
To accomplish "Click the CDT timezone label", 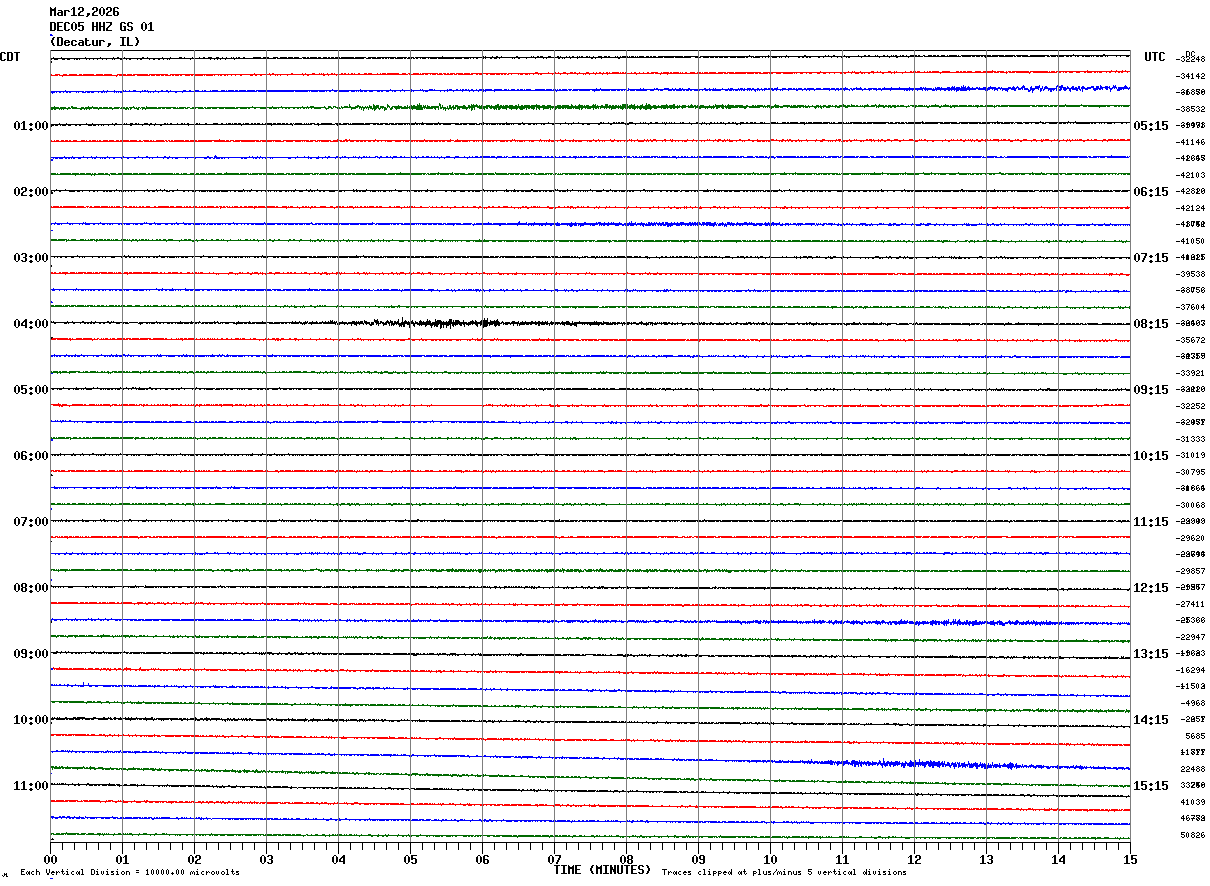I will 10,57.
